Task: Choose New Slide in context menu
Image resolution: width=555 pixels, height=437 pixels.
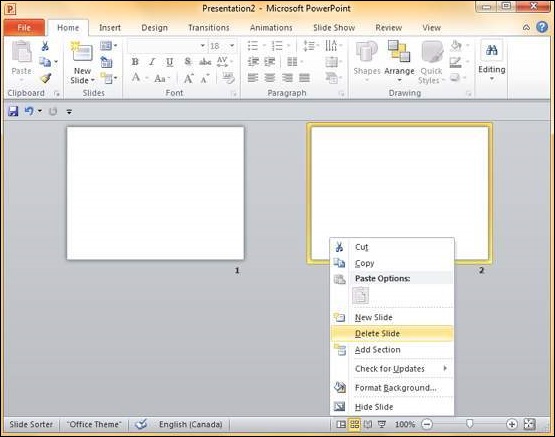Action: 392,317
